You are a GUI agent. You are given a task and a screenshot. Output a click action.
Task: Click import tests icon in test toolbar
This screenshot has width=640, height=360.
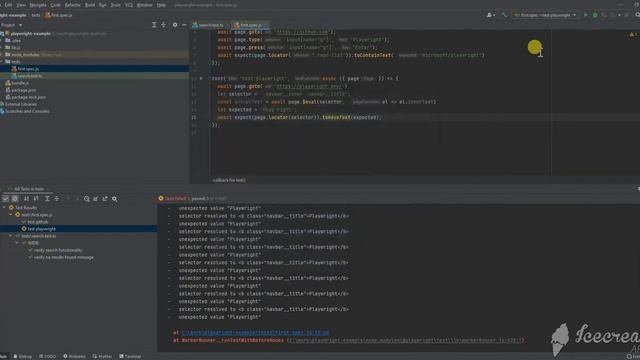tap(96, 199)
